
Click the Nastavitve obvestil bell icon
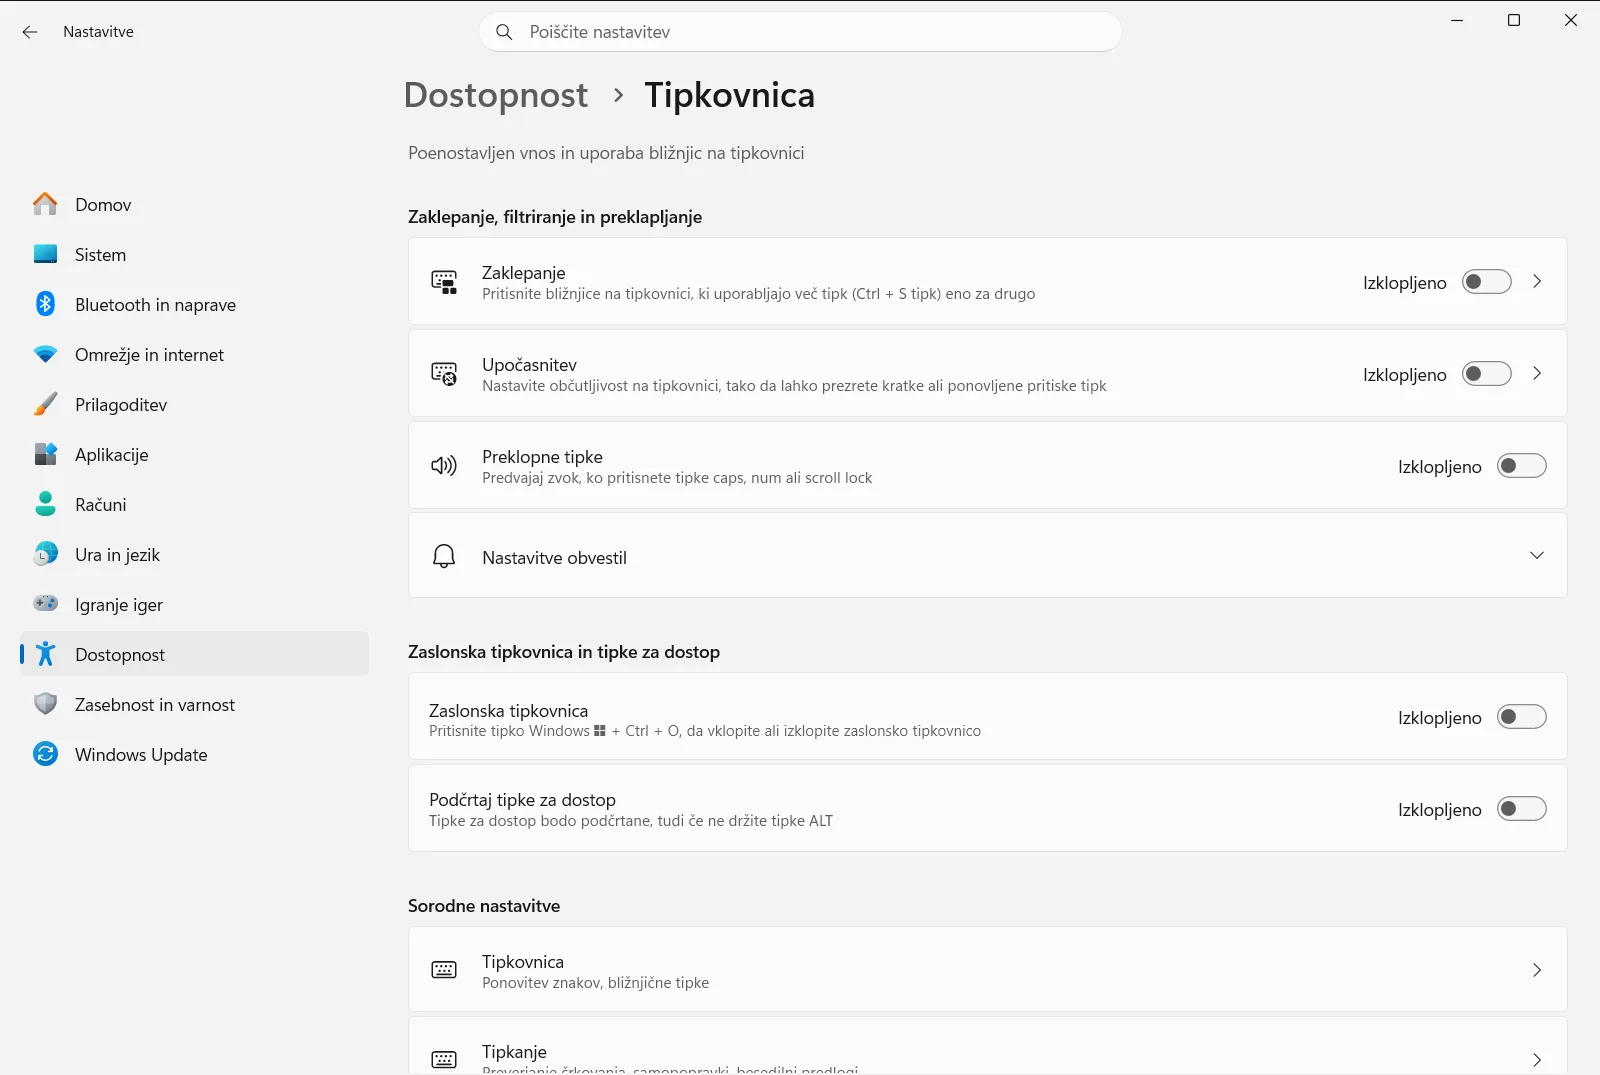coord(444,556)
